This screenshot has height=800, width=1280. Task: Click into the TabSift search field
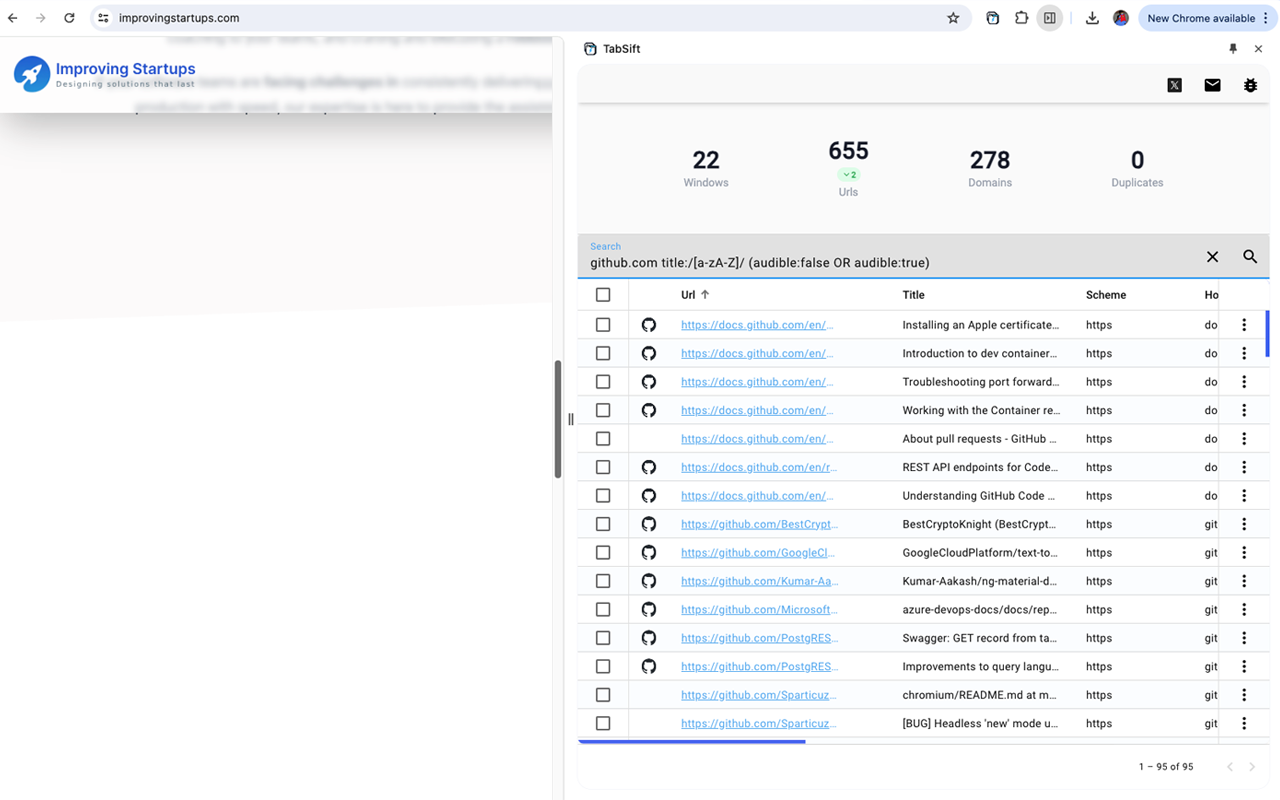click(x=890, y=263)
